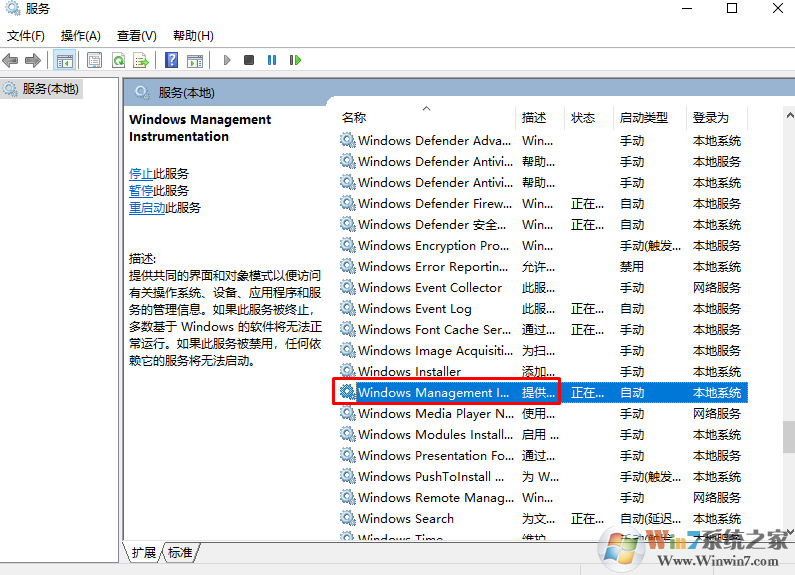This screenshot has width=795, height=575.
Task: Click the 暂停 service link
Action: tap(141, 191)
